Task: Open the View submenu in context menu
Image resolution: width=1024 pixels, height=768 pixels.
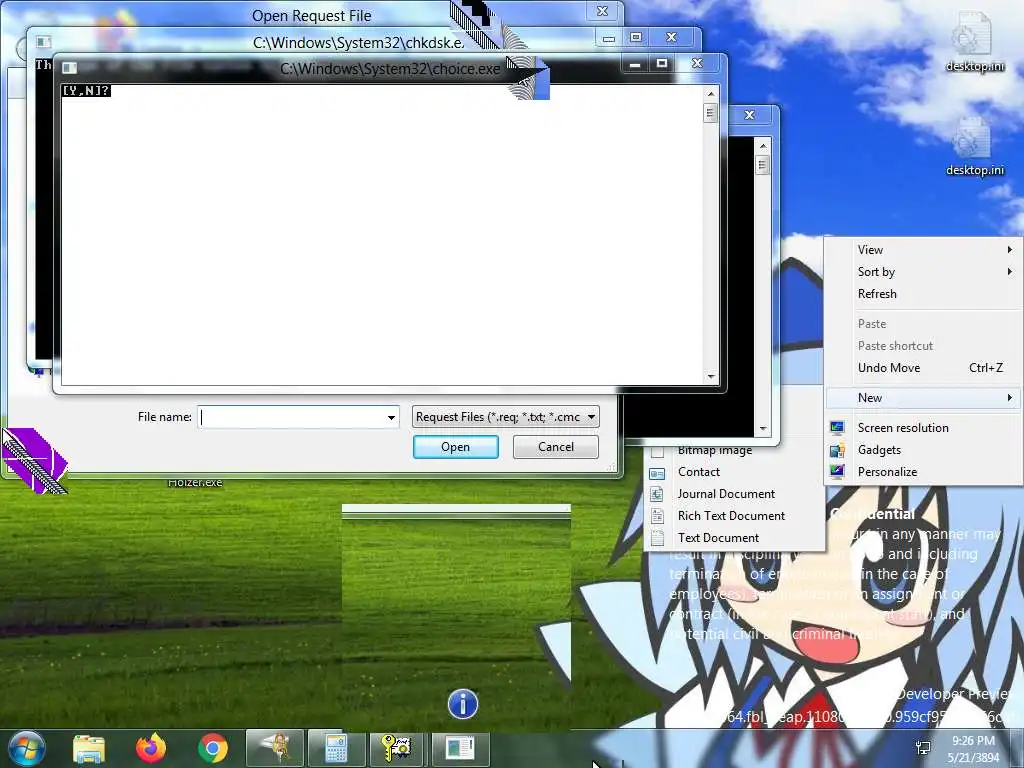Action: tap(923, 249)
